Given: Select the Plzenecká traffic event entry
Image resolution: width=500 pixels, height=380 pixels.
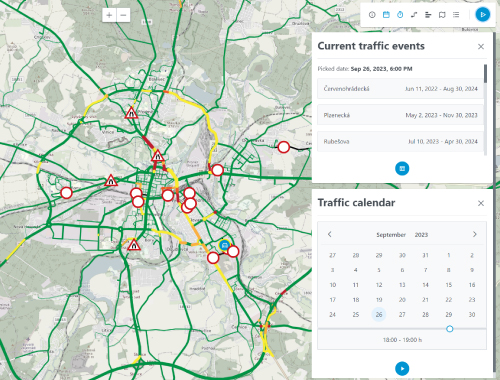Looking at the screenshot, I should click(x=400, y=115).
